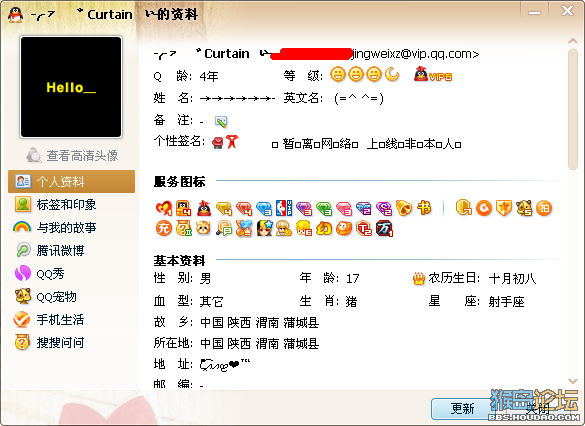Viewport: 585px width, 426px height.
Task: Click the question mark medal icon
Action: tap(184, 228)
